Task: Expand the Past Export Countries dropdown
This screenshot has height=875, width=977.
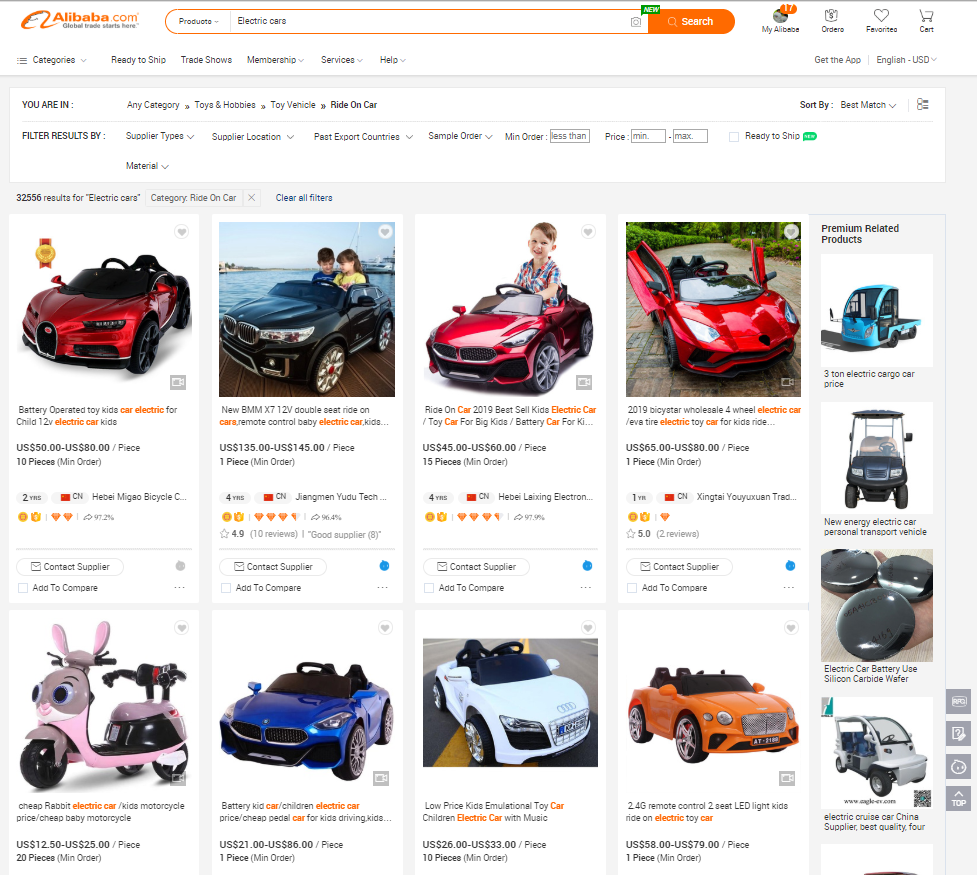Action: point(362,137)
